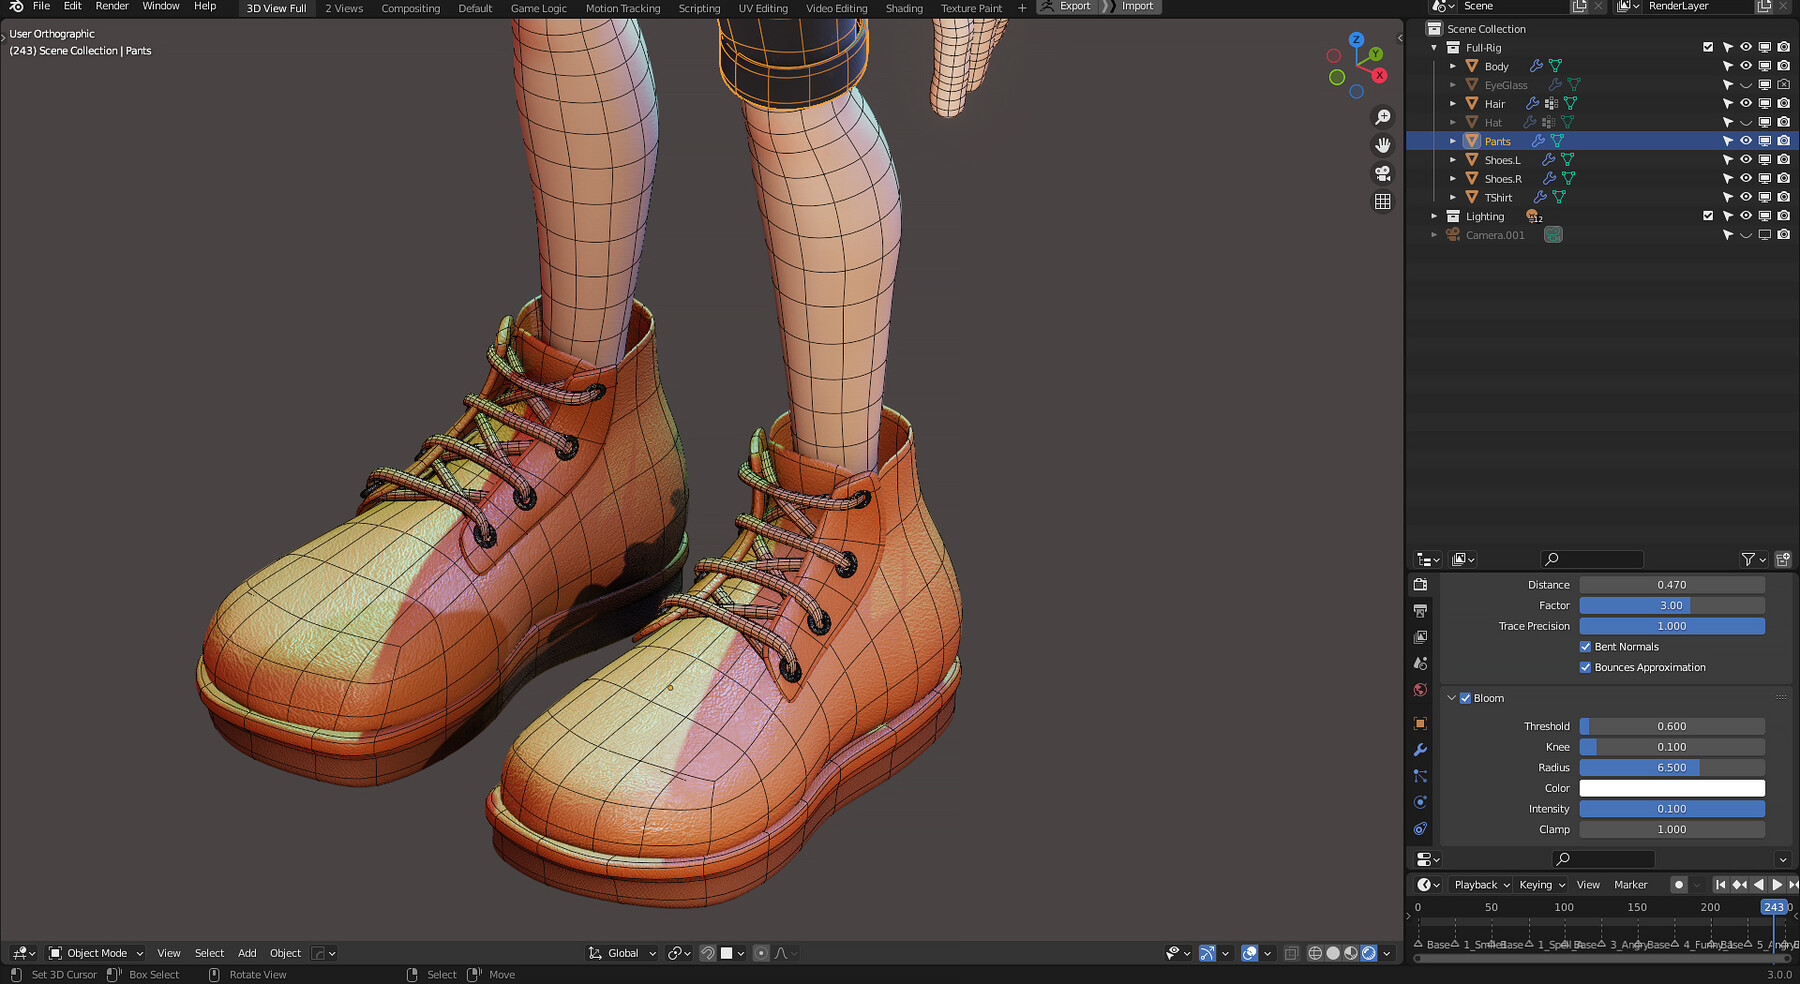Viewport: 1800px width, 984px height.
Task: Open the Render menu
Action: coord(112,6)
